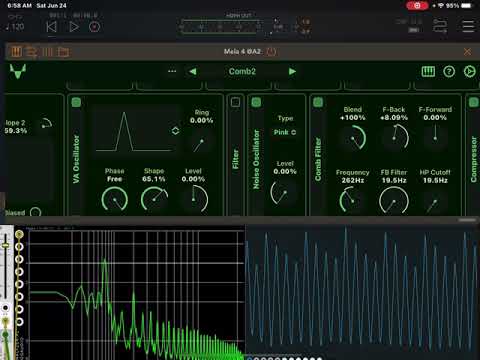The height and width of the screenshot is (360, 480).
Task: Open the orange parameter routing icon
Action: pyautogui.click(x=32, y=52)
